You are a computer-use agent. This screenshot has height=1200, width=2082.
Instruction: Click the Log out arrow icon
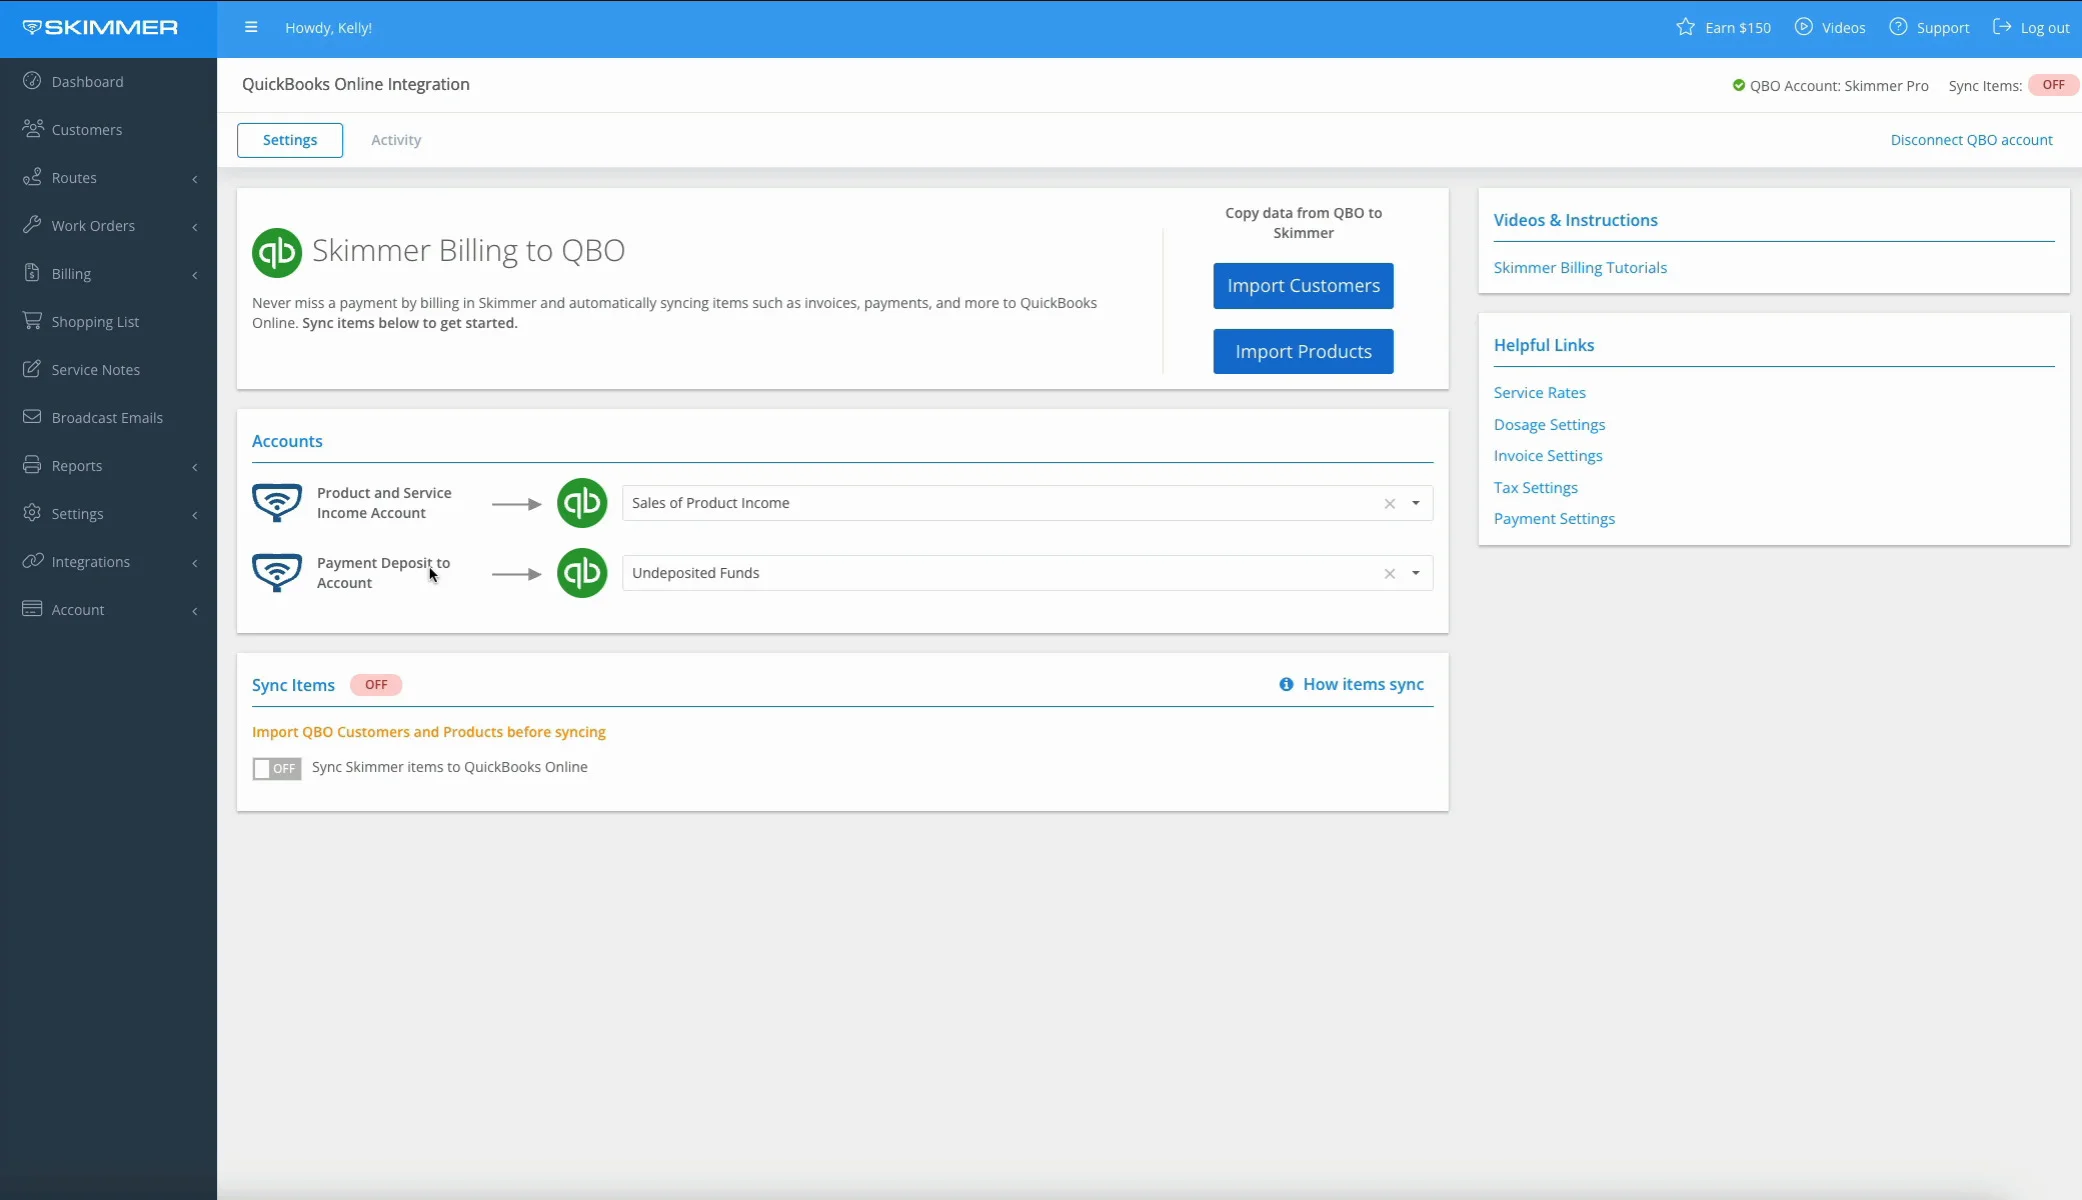tap(2002, 27)
